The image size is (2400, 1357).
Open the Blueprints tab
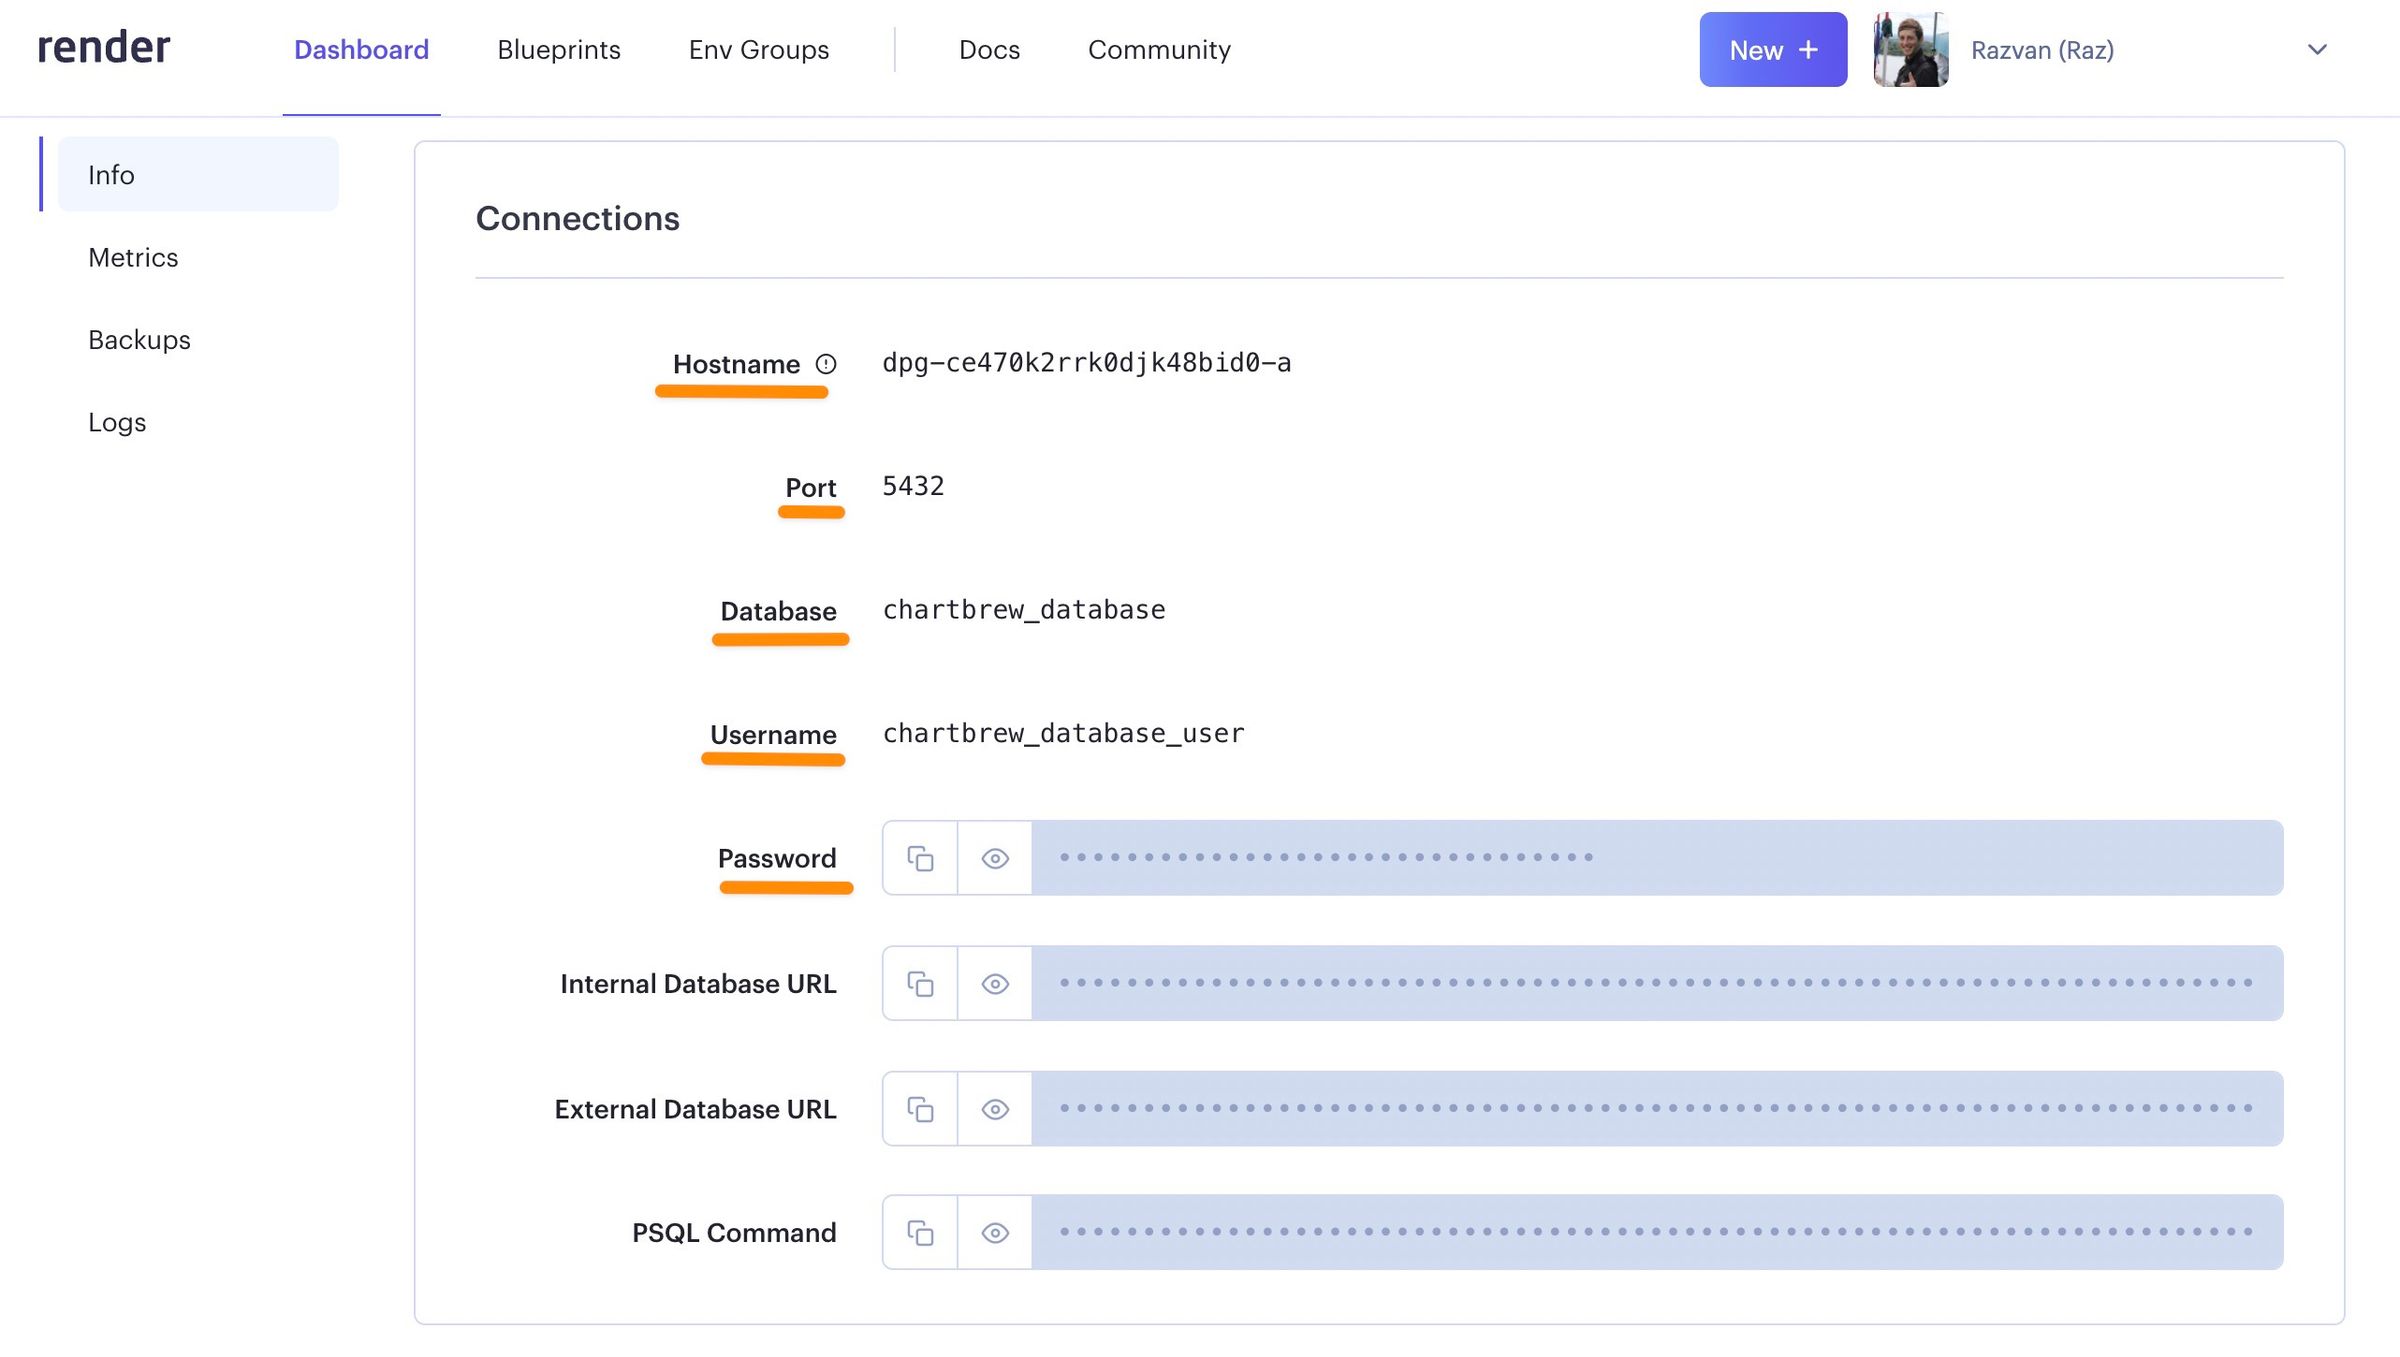(x=558, y=49)
